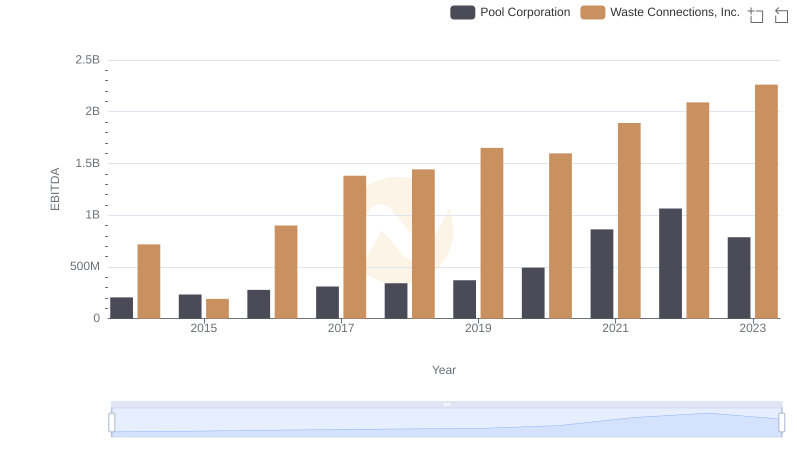Click the 2015 x-axis label
Viewport: 800px width, 461px height.
click(x=204, y=328)
